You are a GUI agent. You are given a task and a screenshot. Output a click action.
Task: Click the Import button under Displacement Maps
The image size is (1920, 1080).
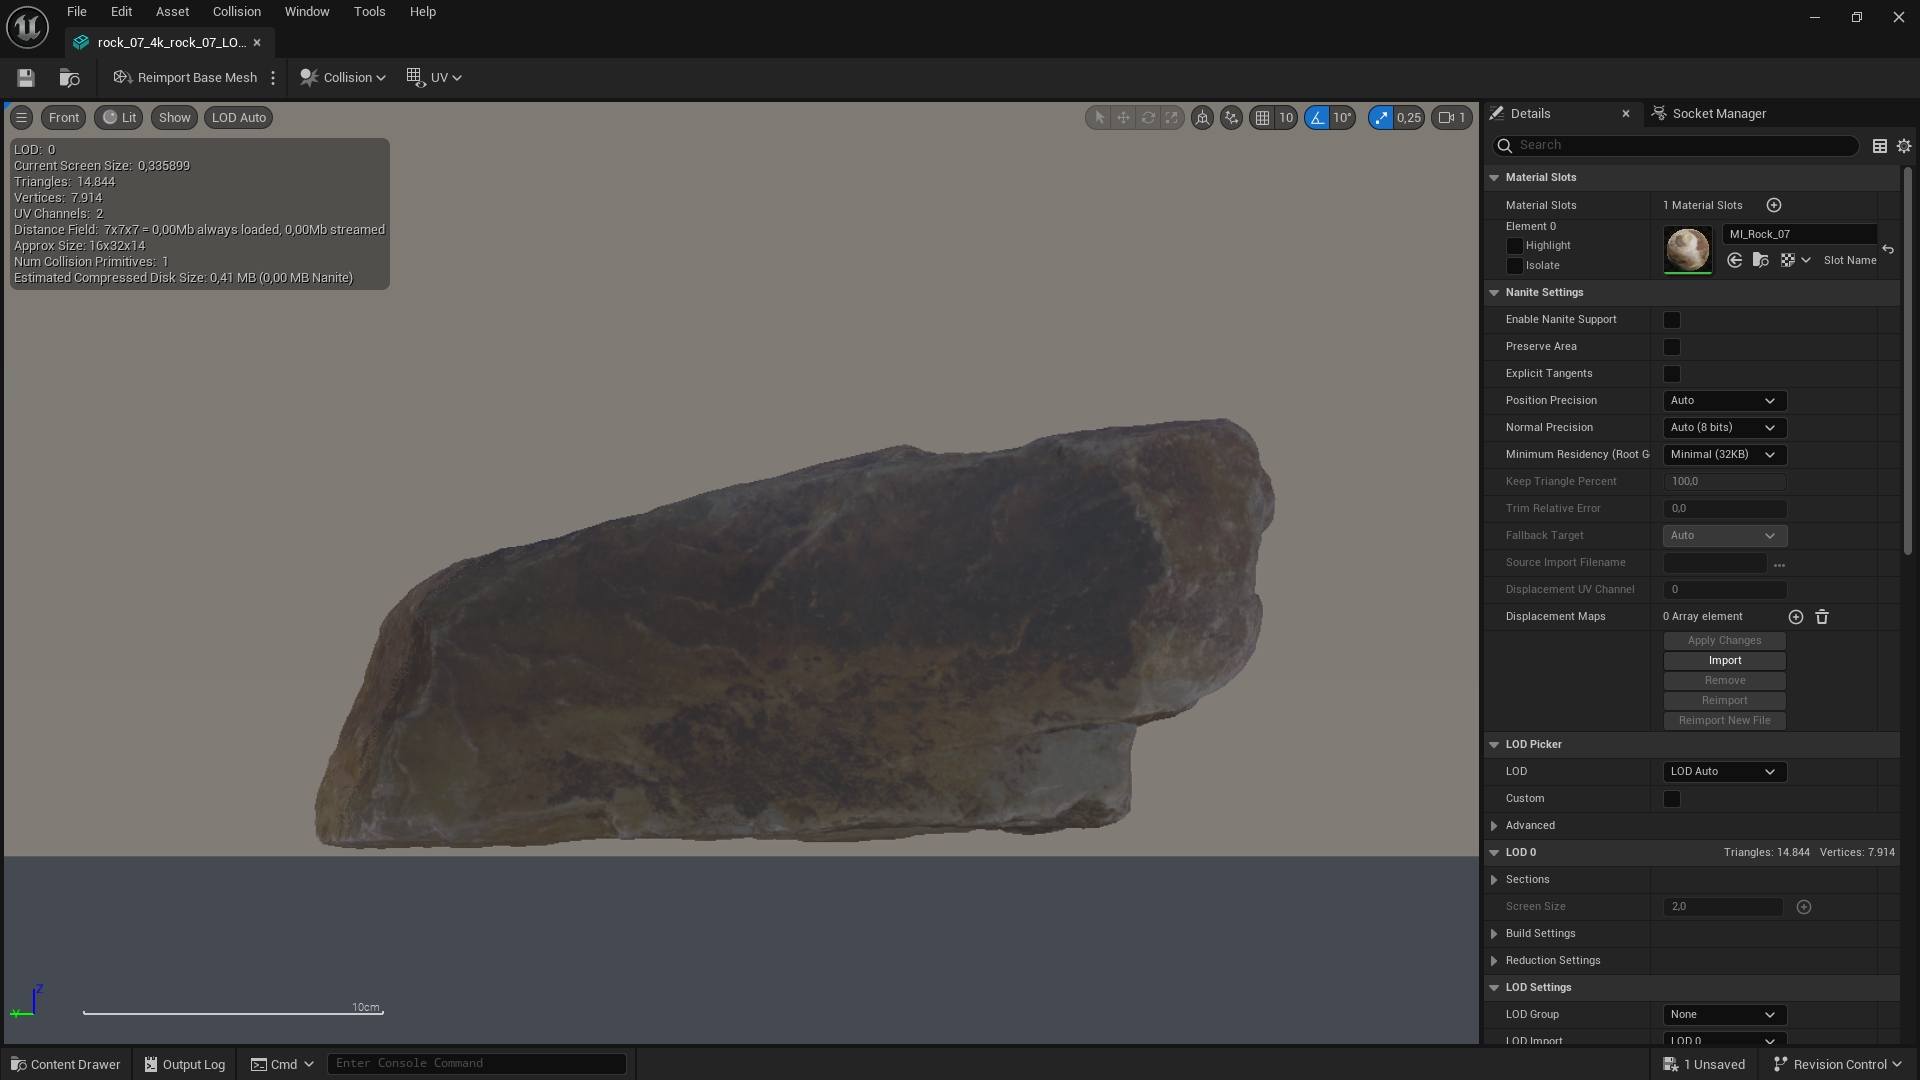tap(1723, 660)
